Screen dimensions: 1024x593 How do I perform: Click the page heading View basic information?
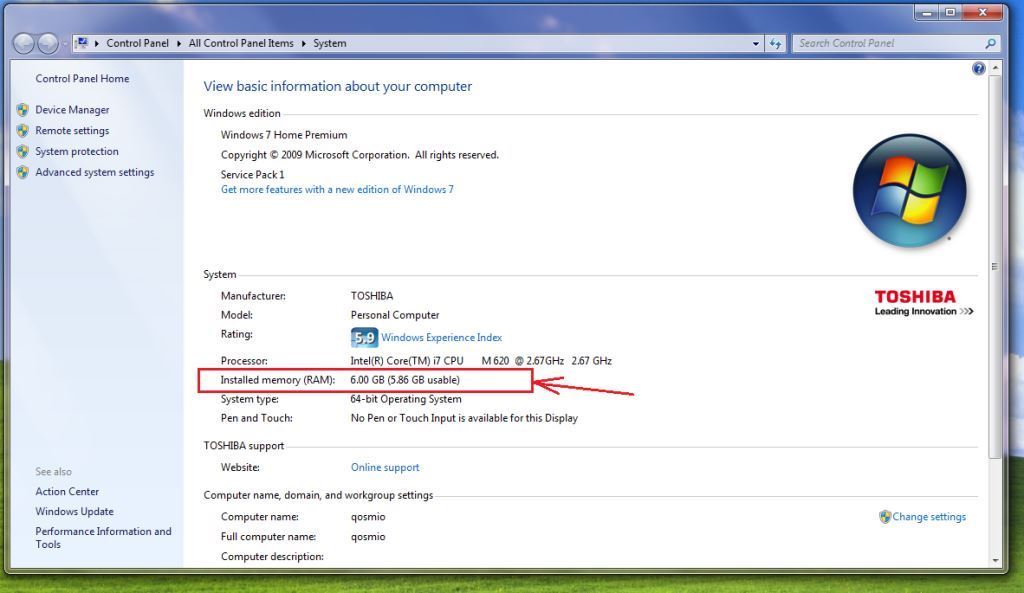pyautogui.click(x=338, y=86)
